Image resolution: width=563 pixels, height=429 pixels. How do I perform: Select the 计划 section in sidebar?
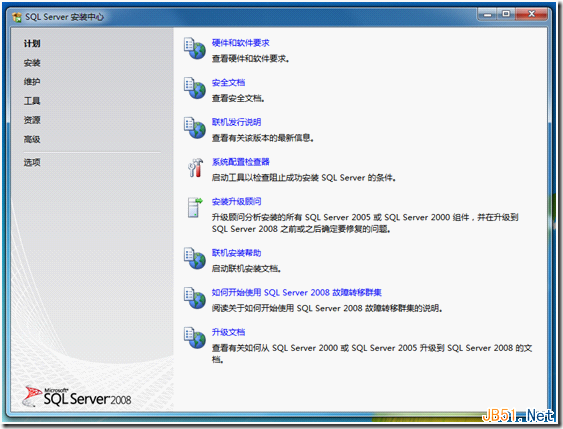pyautogui.click(x=32, y=44)
